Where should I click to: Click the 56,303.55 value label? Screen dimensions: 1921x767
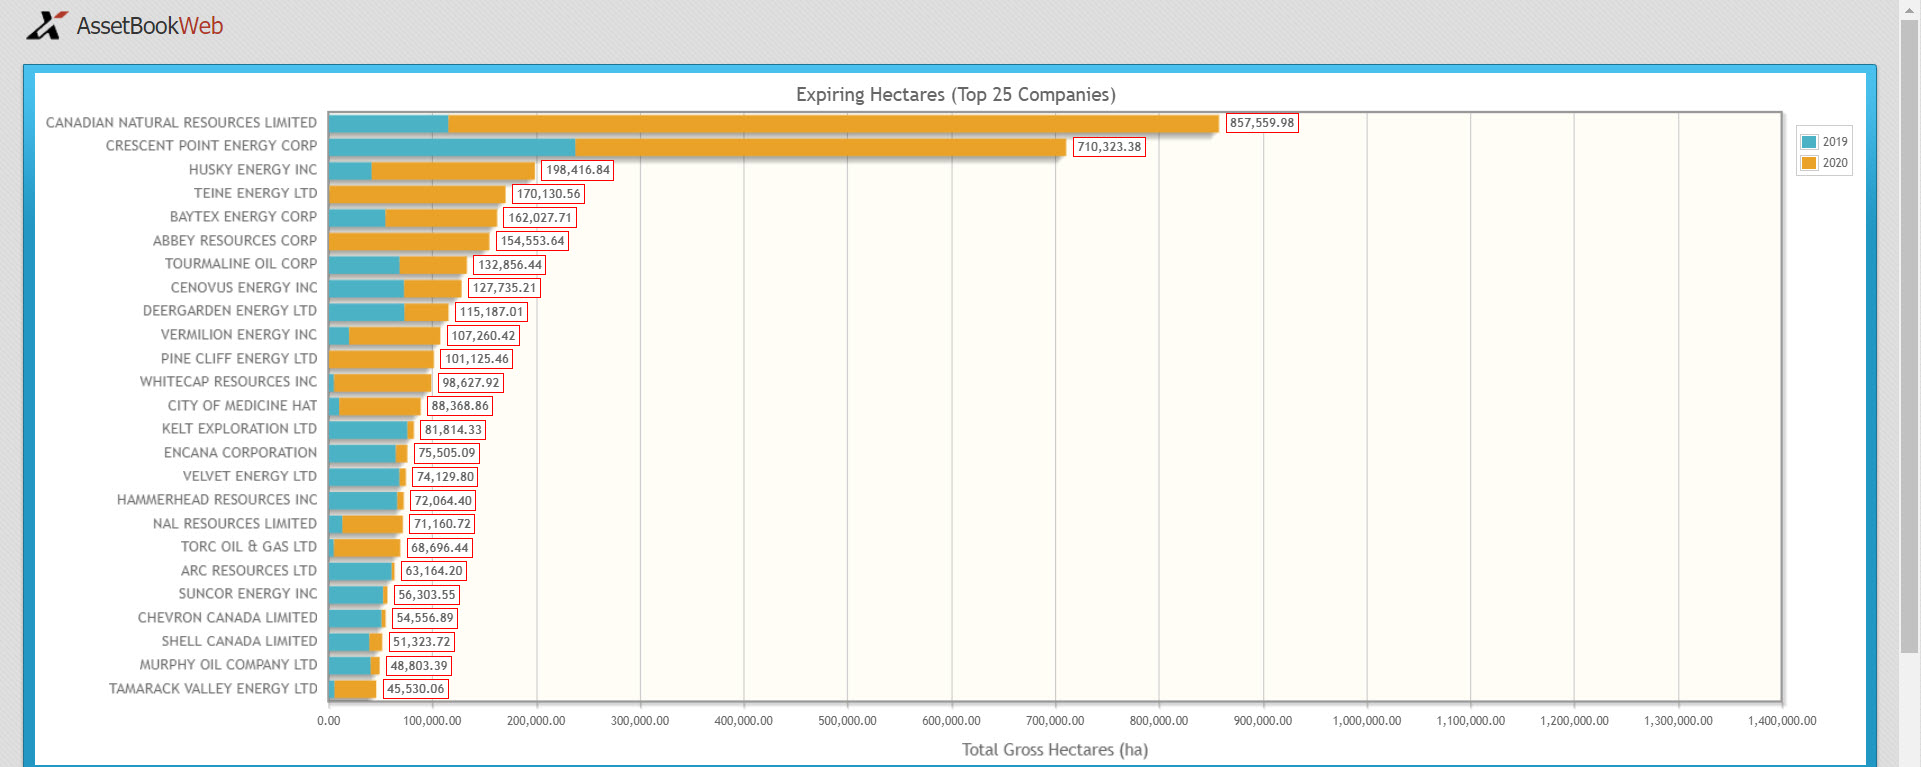click(x=427, y=595)
